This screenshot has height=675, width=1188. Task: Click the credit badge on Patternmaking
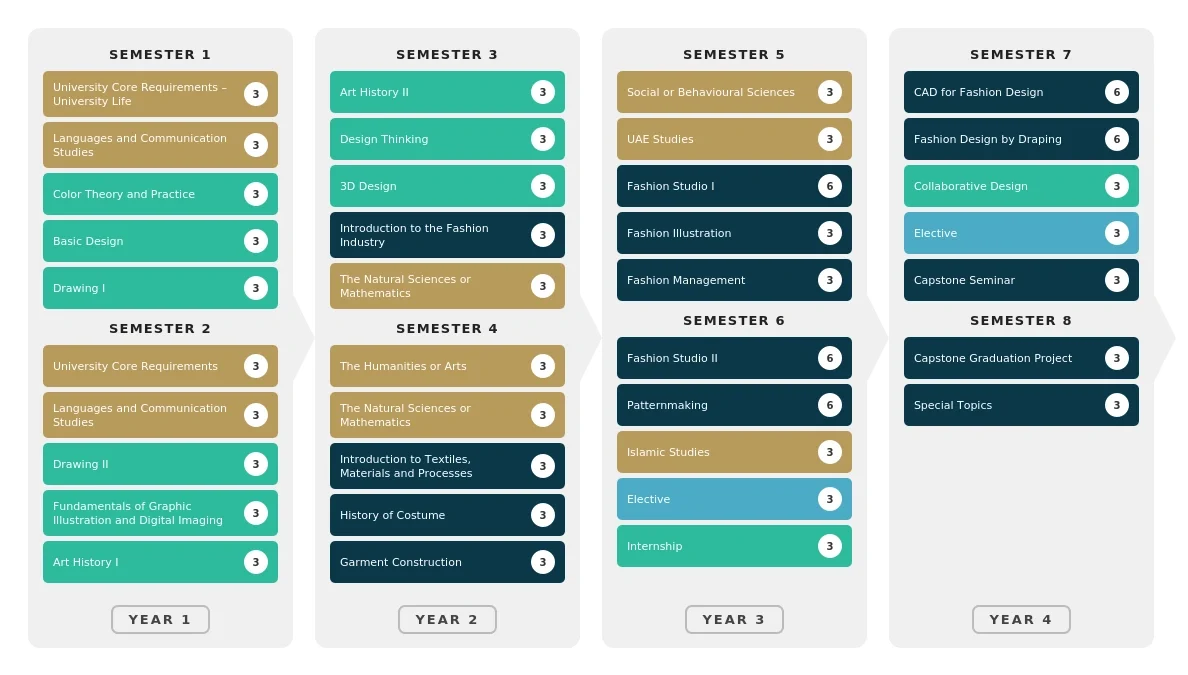pos(829,405)
